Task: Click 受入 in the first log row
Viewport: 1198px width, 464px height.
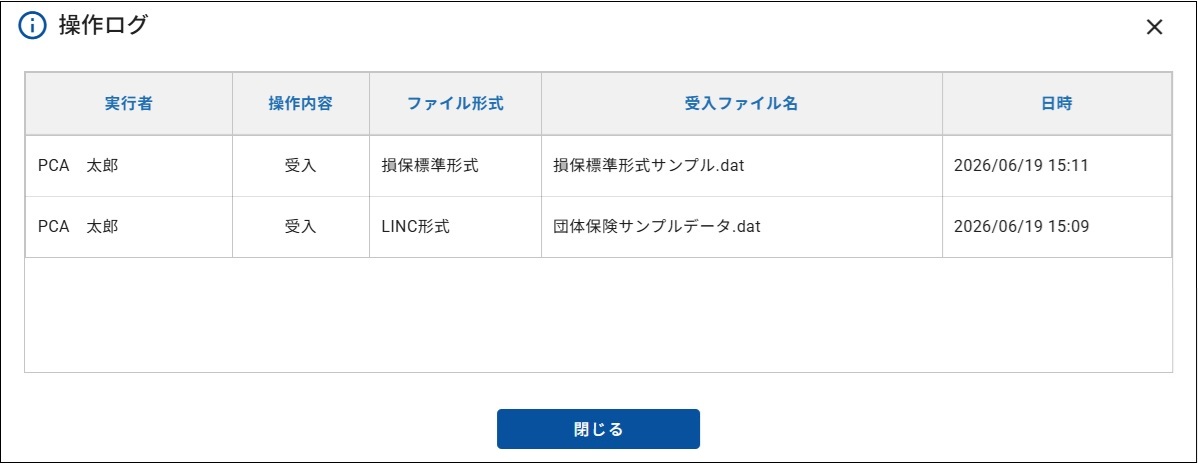Action: coord(301,166)
